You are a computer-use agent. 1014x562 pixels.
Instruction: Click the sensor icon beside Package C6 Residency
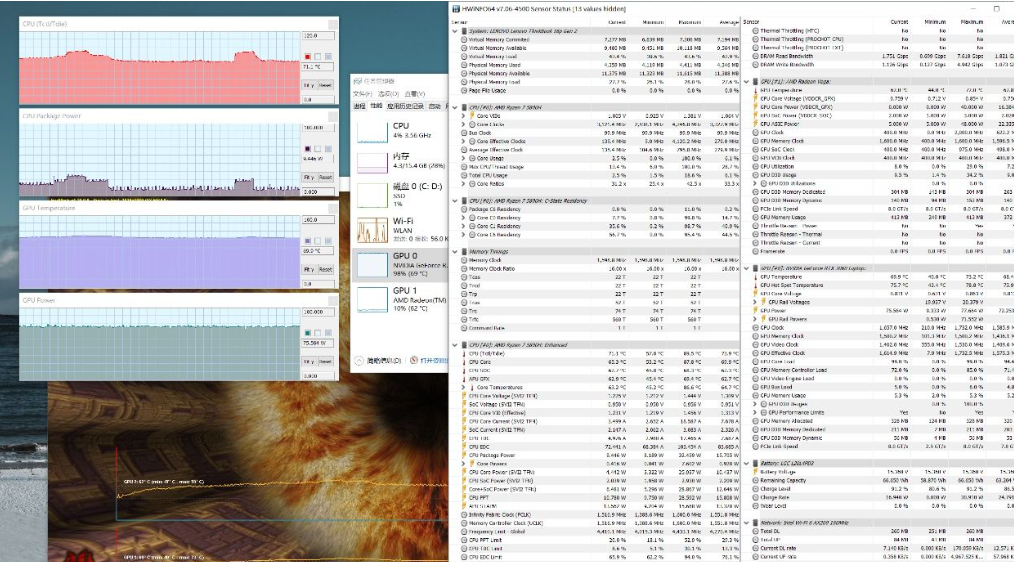[464, 210]
